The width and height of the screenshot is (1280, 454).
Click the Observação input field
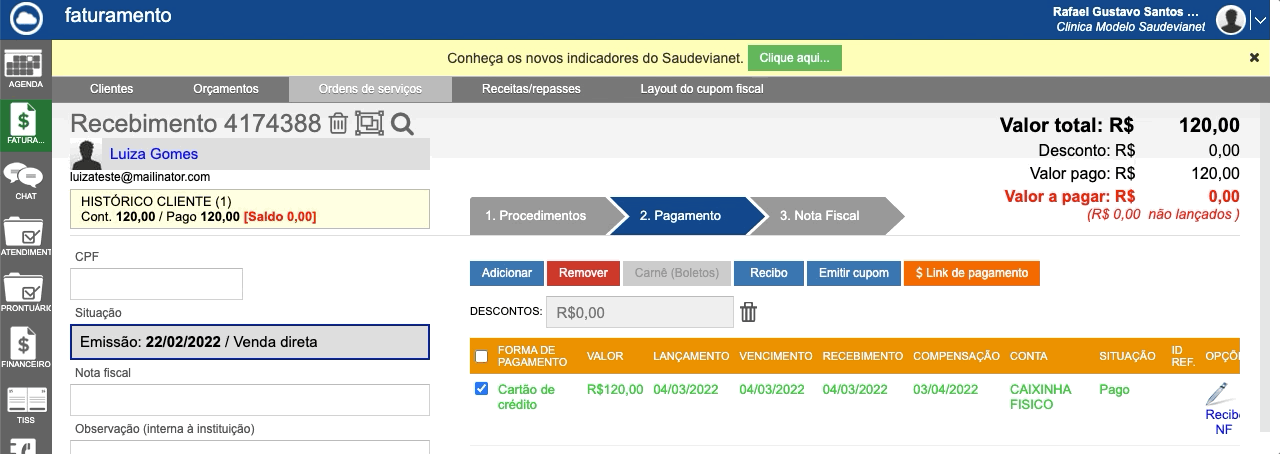[250, 447]
